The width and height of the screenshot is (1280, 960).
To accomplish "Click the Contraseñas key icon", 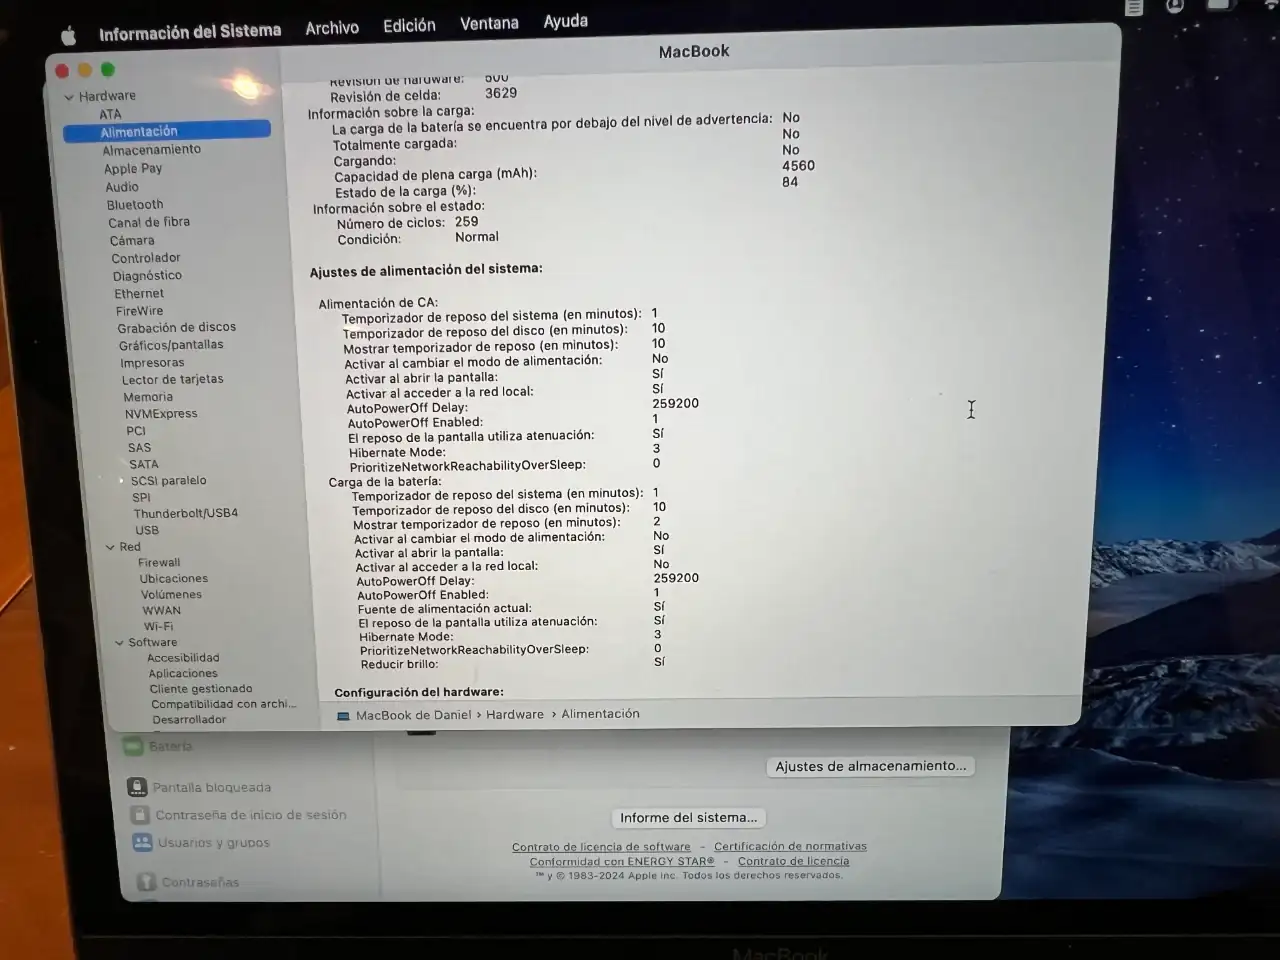I will pyautogui.click(x=147, y=882).
